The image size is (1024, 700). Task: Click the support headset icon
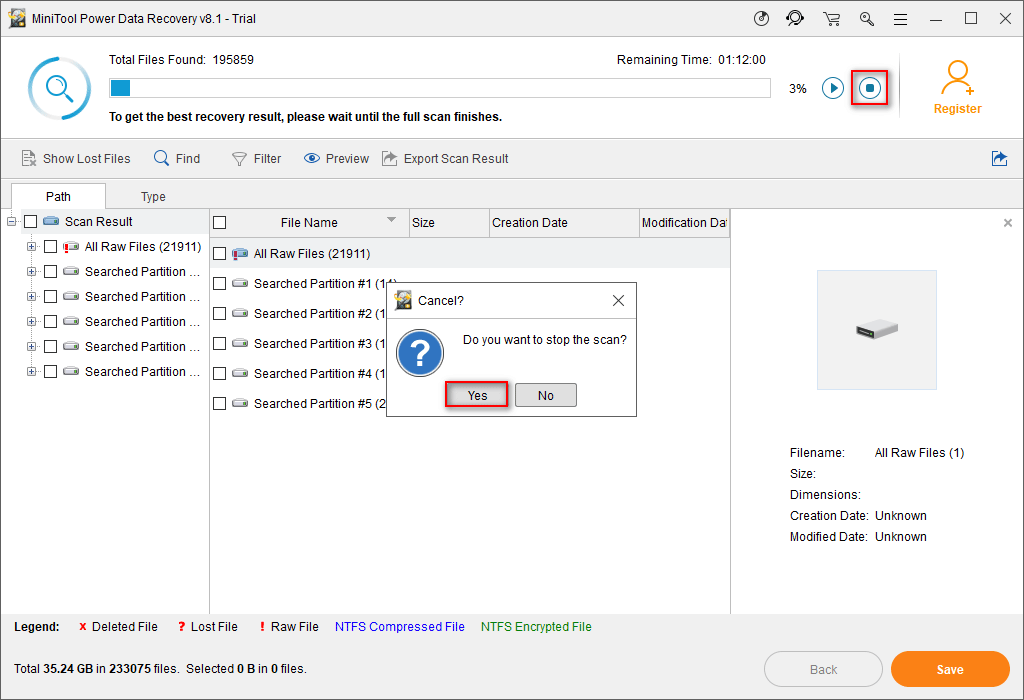(x=796, y=19)
